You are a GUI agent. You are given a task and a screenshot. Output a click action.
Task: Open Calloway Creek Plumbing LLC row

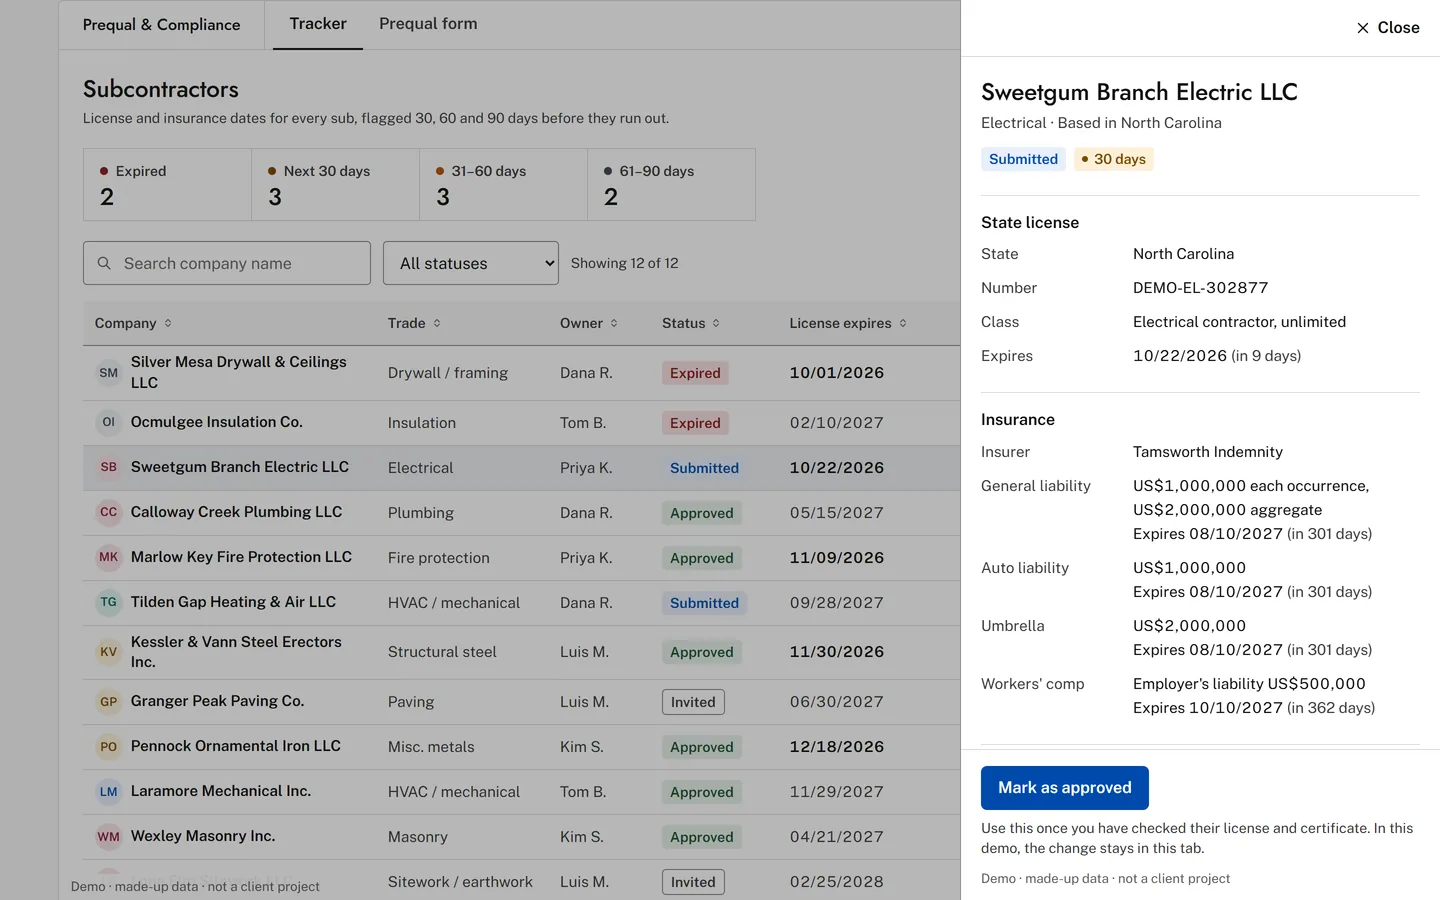(x=521, y=513)
